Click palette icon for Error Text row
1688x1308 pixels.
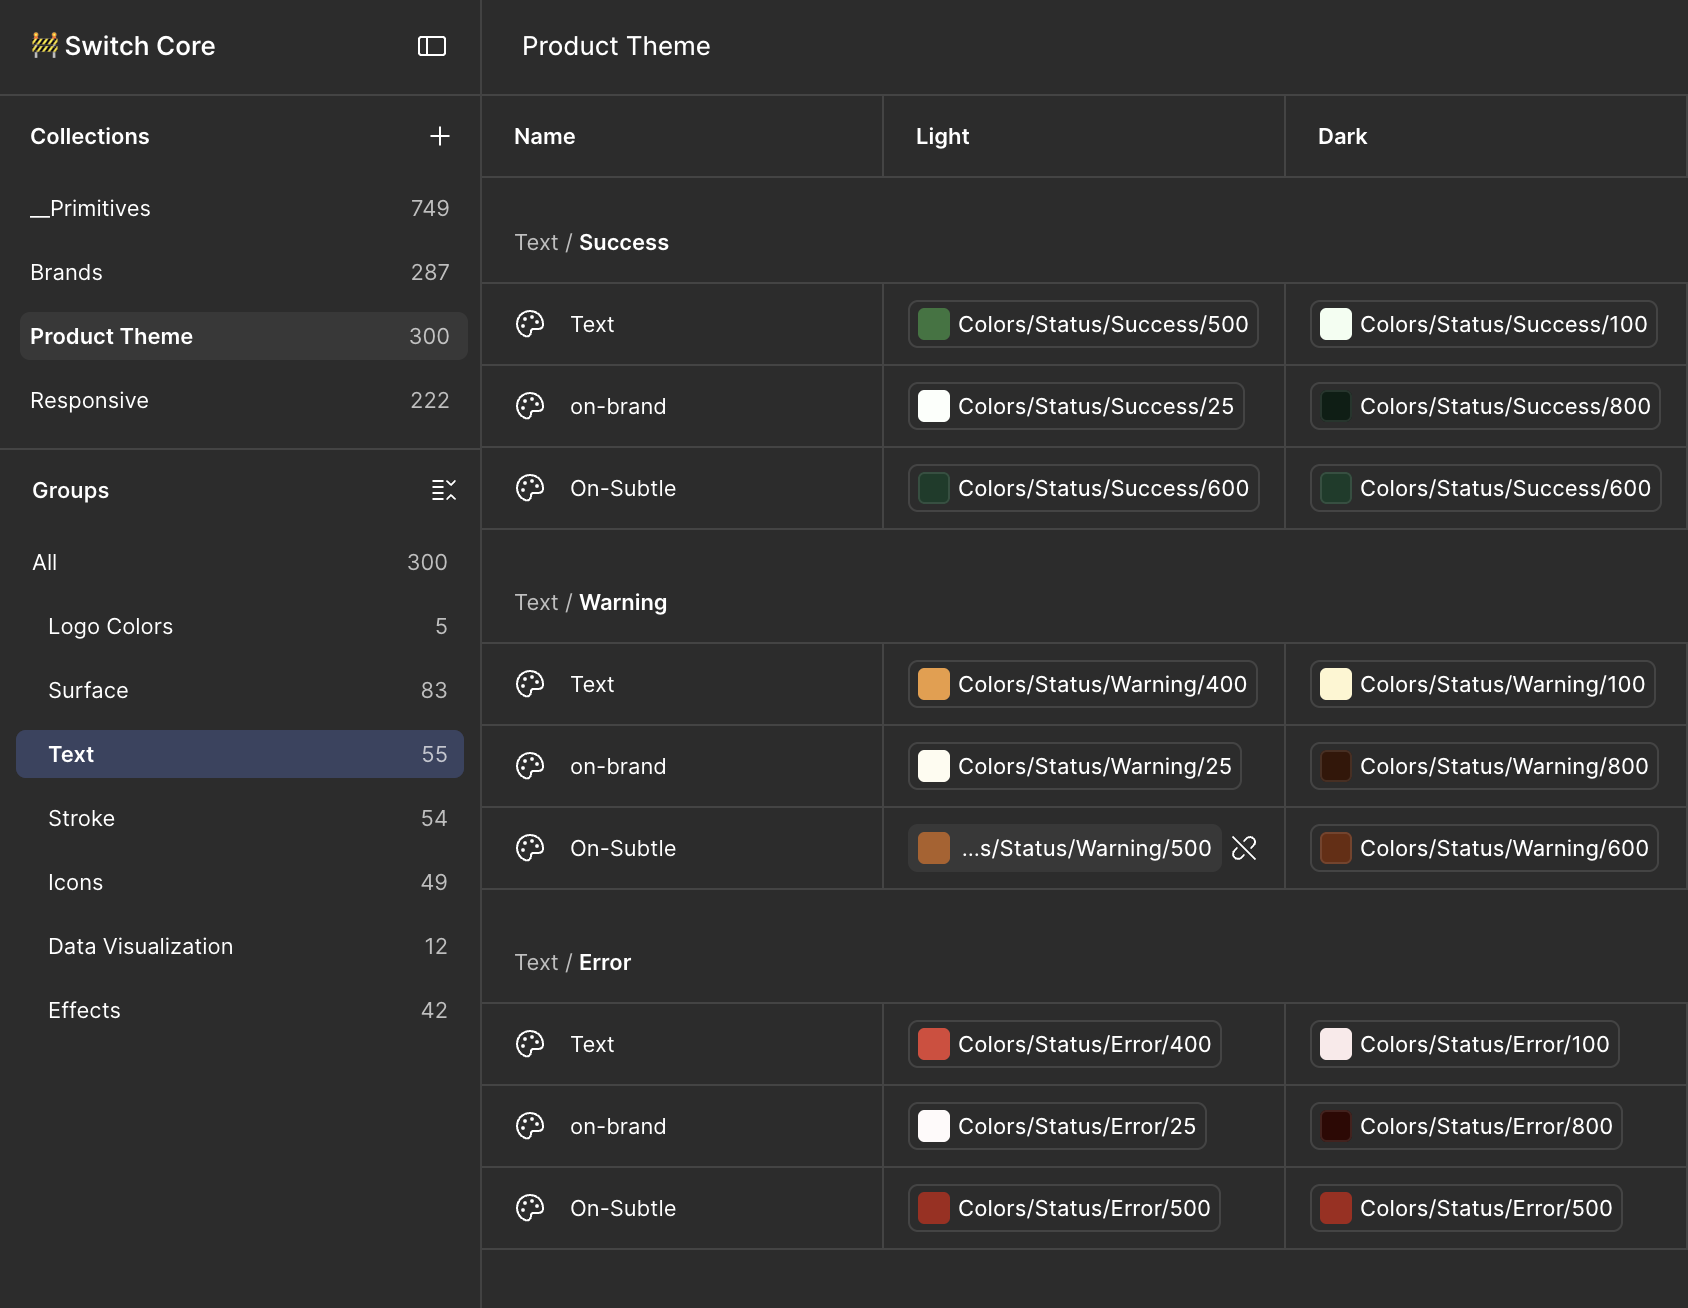point(530,1044)
